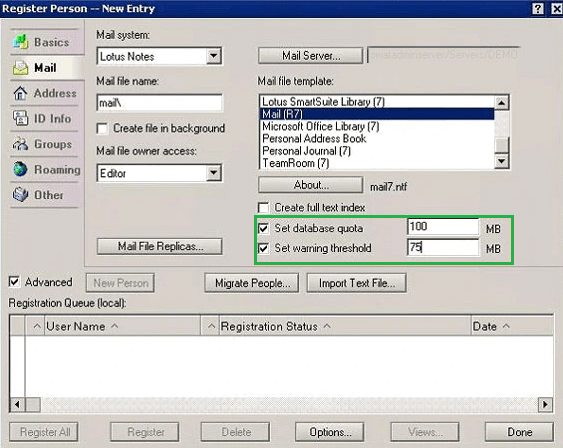563x448 pixels.
Task: Click the Groups people icon
Action: click(x=20, y=144)
